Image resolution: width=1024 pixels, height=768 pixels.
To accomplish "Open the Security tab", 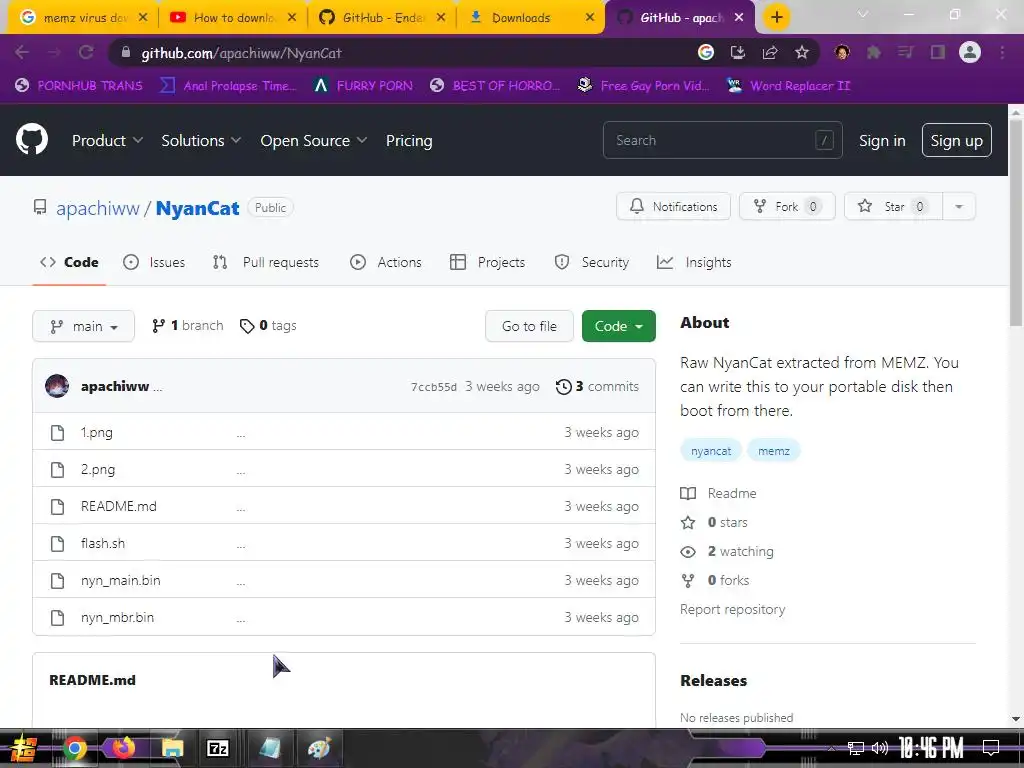I will (592, 263).
